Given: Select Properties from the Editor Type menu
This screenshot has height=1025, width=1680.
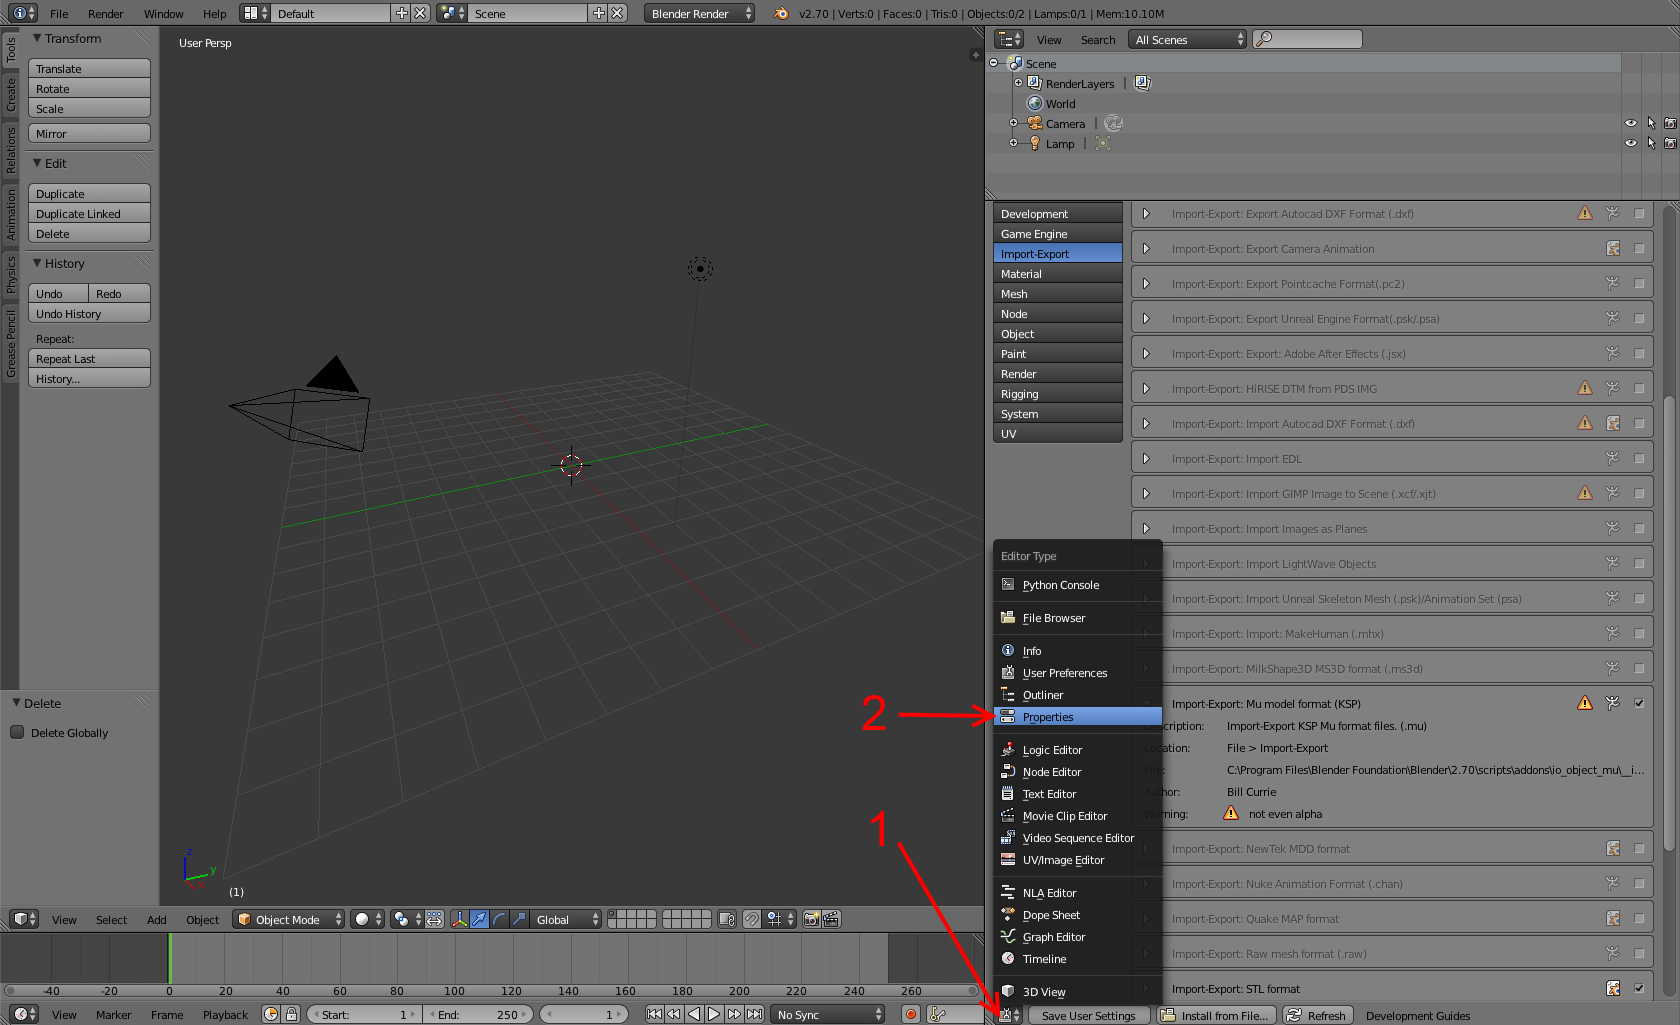Looking at the screenshot, I should click(x=1048, y=717).
